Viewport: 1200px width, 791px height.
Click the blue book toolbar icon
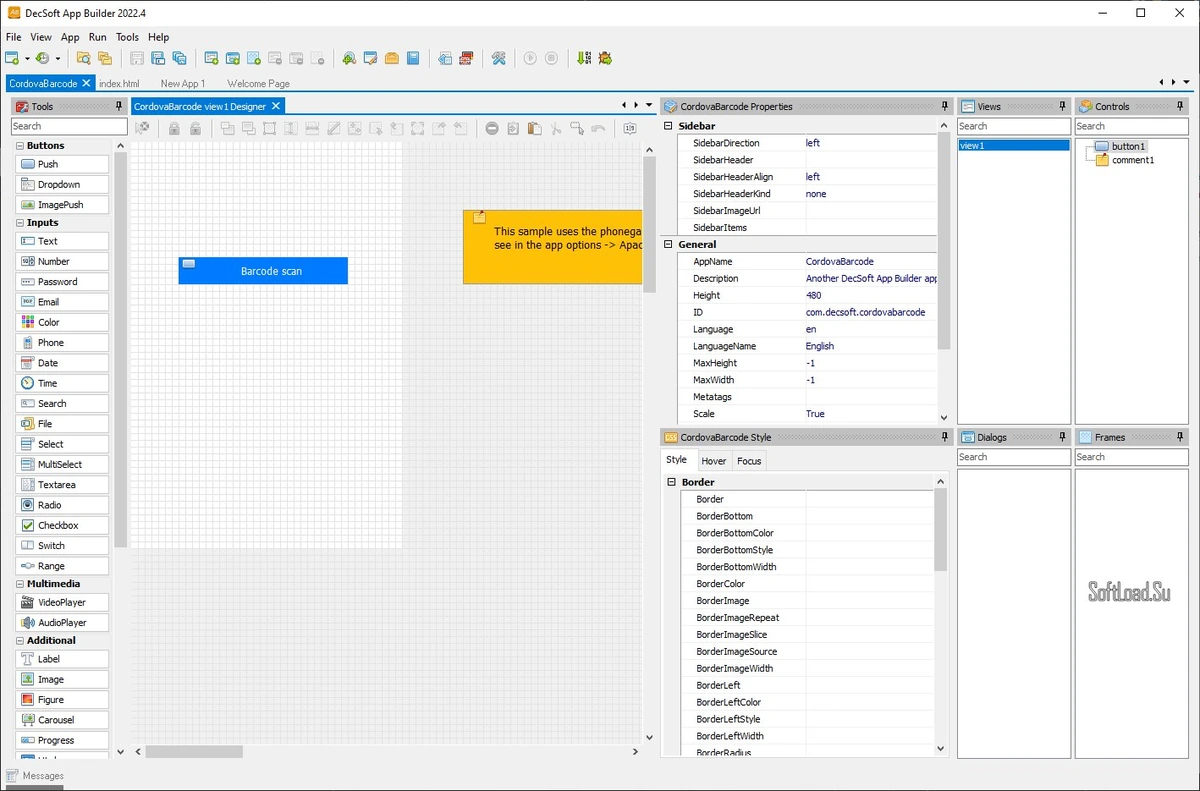click(x=413, y=58)
